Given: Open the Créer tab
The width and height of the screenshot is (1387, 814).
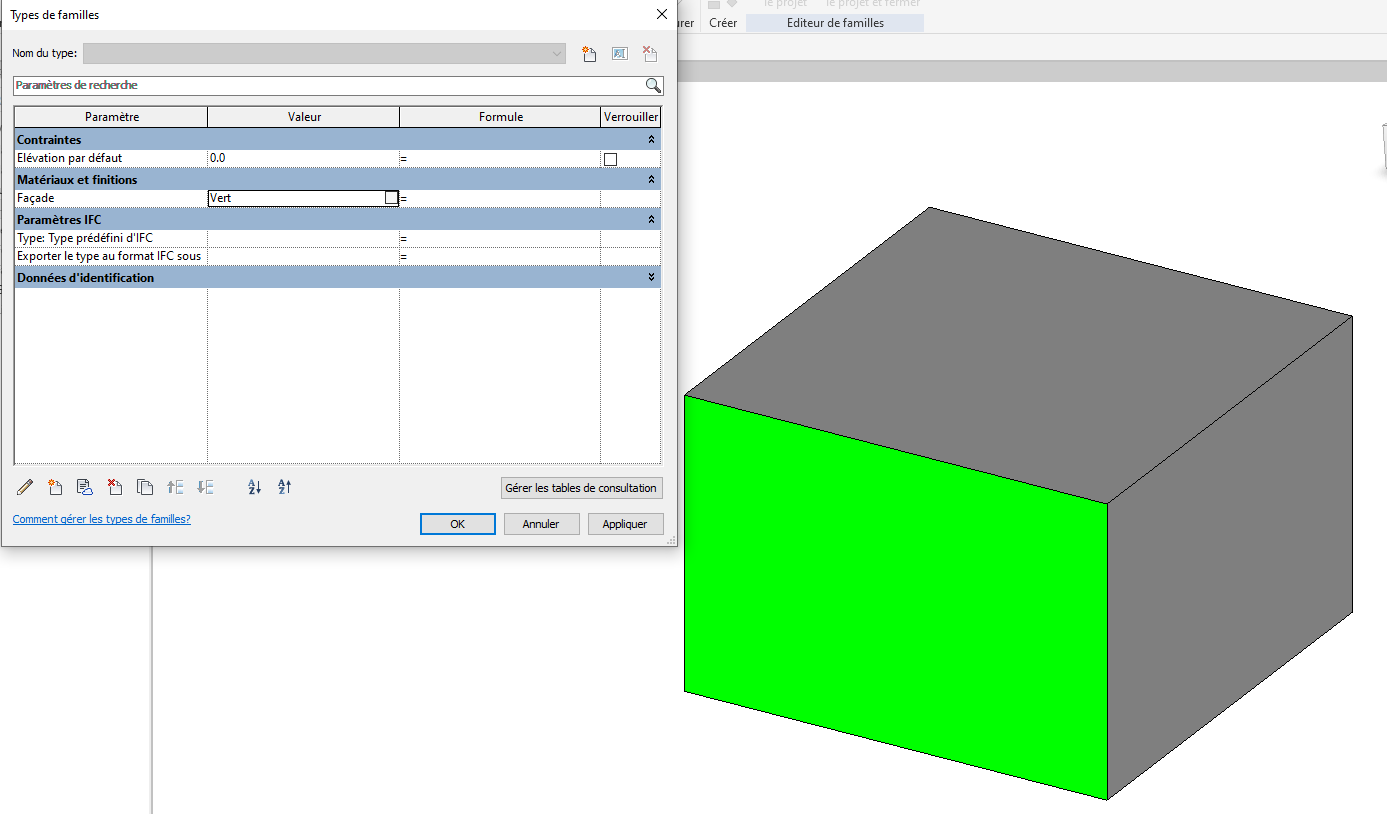Looking at the screenshot, I should click(722, 23).
